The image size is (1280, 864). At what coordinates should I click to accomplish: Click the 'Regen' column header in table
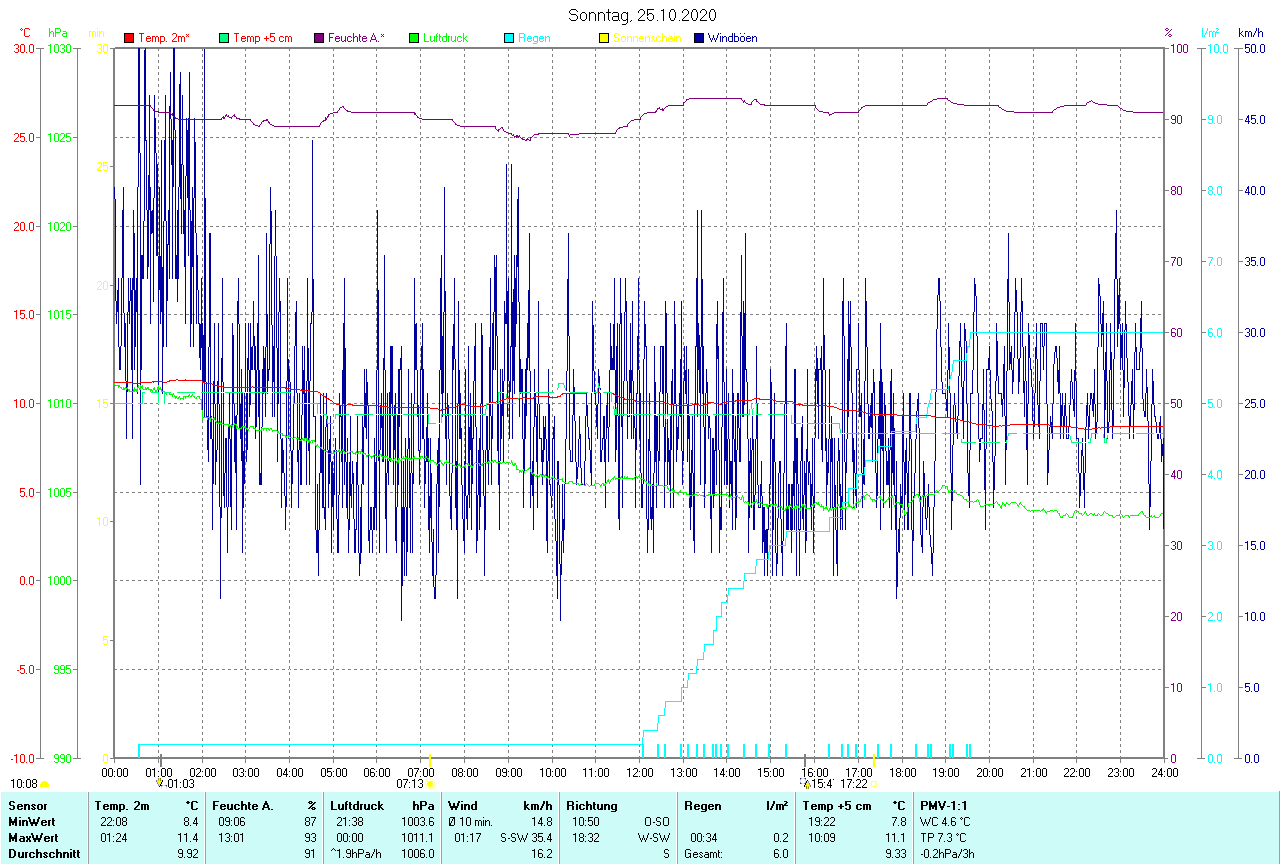pos(703,805)
